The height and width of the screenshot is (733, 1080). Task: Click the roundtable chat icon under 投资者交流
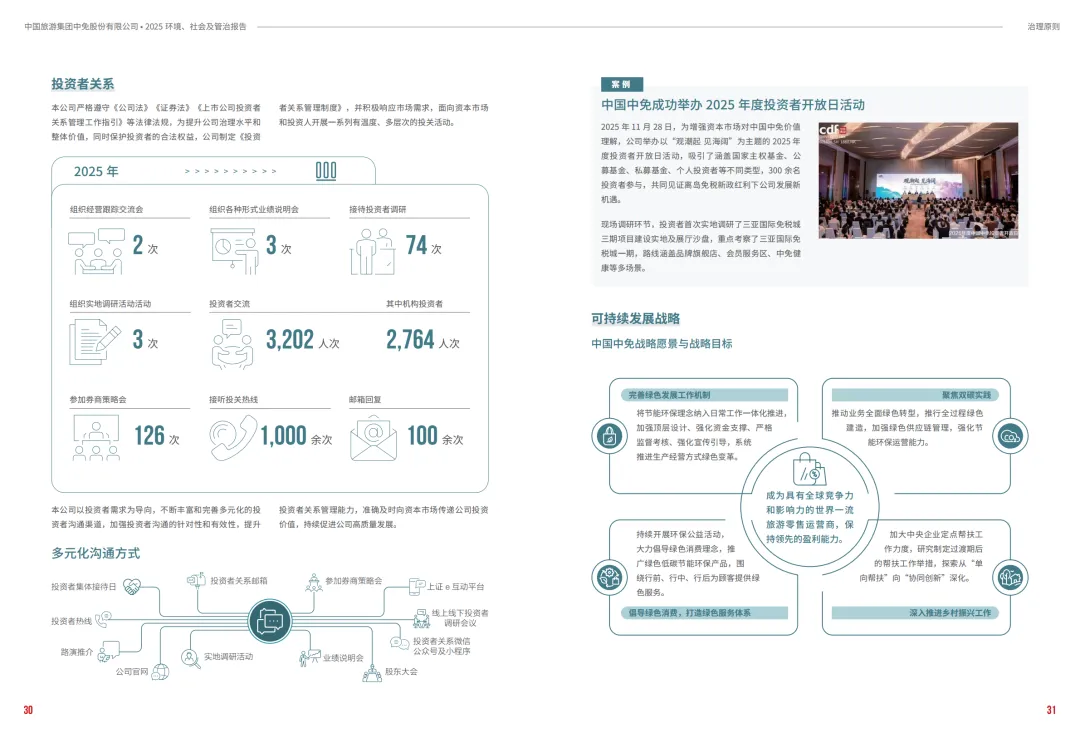tap(232, 344)
